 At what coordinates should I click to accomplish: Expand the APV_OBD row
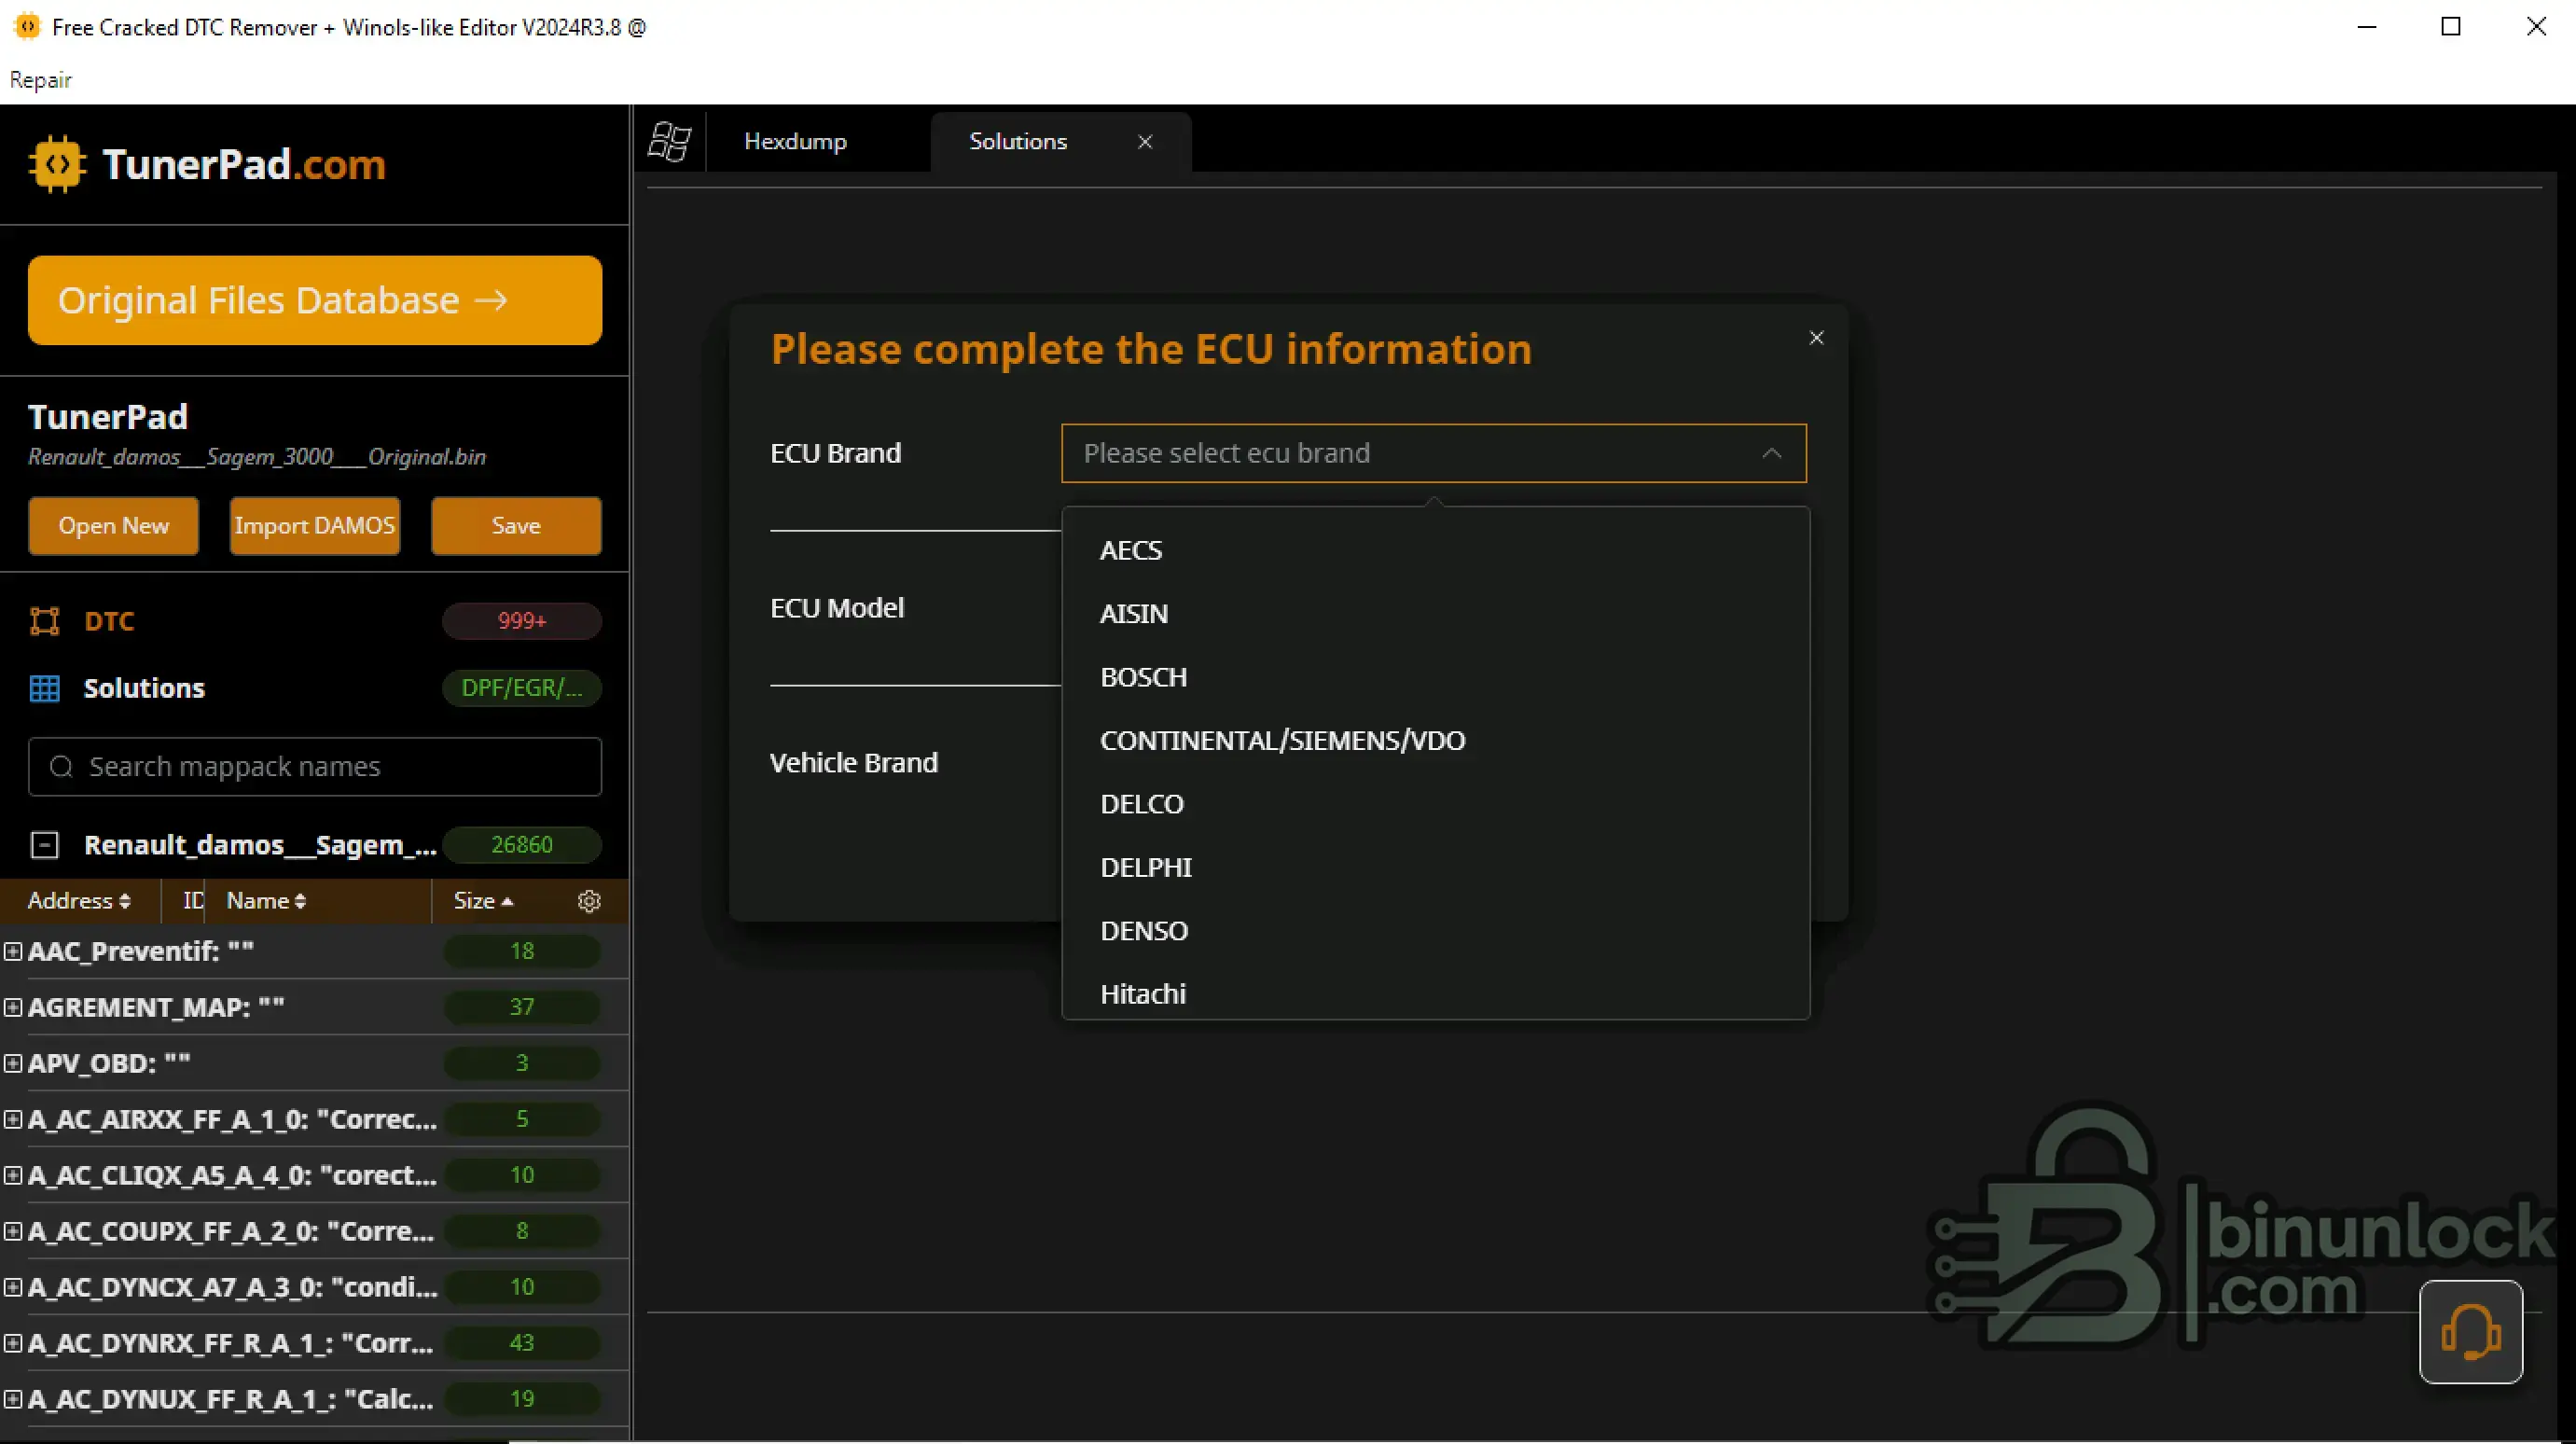pyautogui.click(x=13, y=1063)
